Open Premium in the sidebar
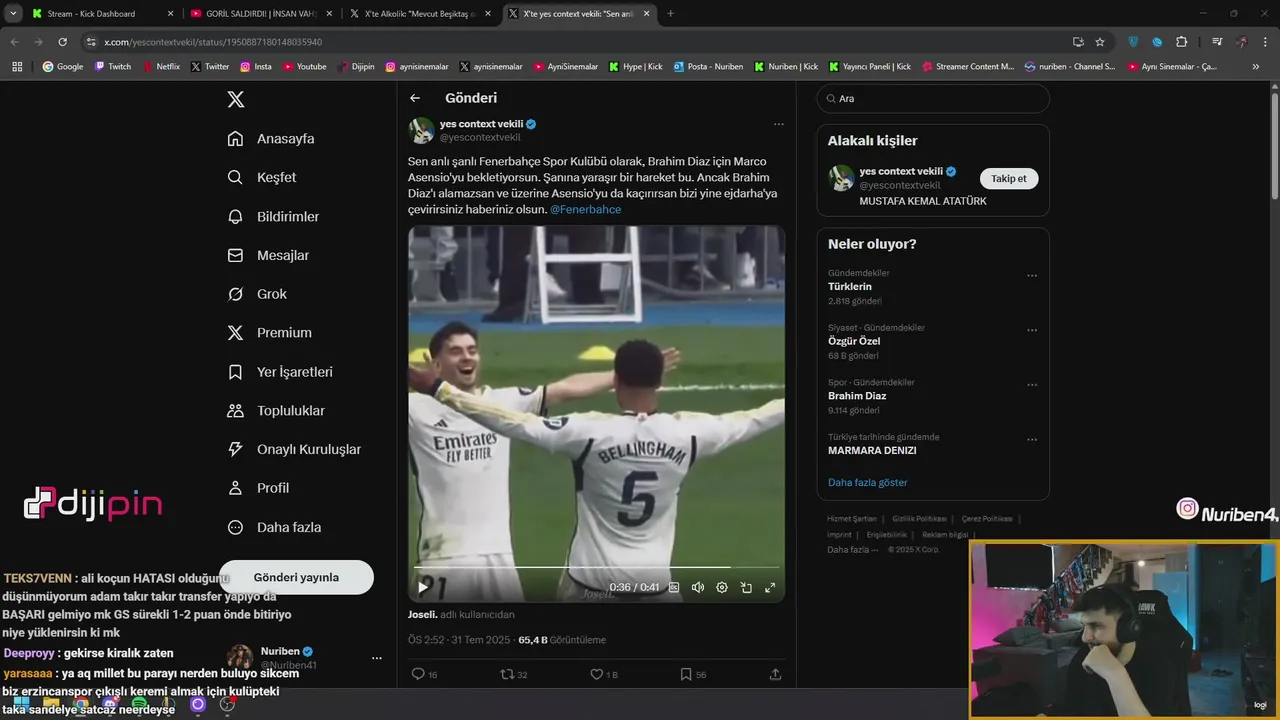Screen dimensions: 1280x720 click(270, 333)
